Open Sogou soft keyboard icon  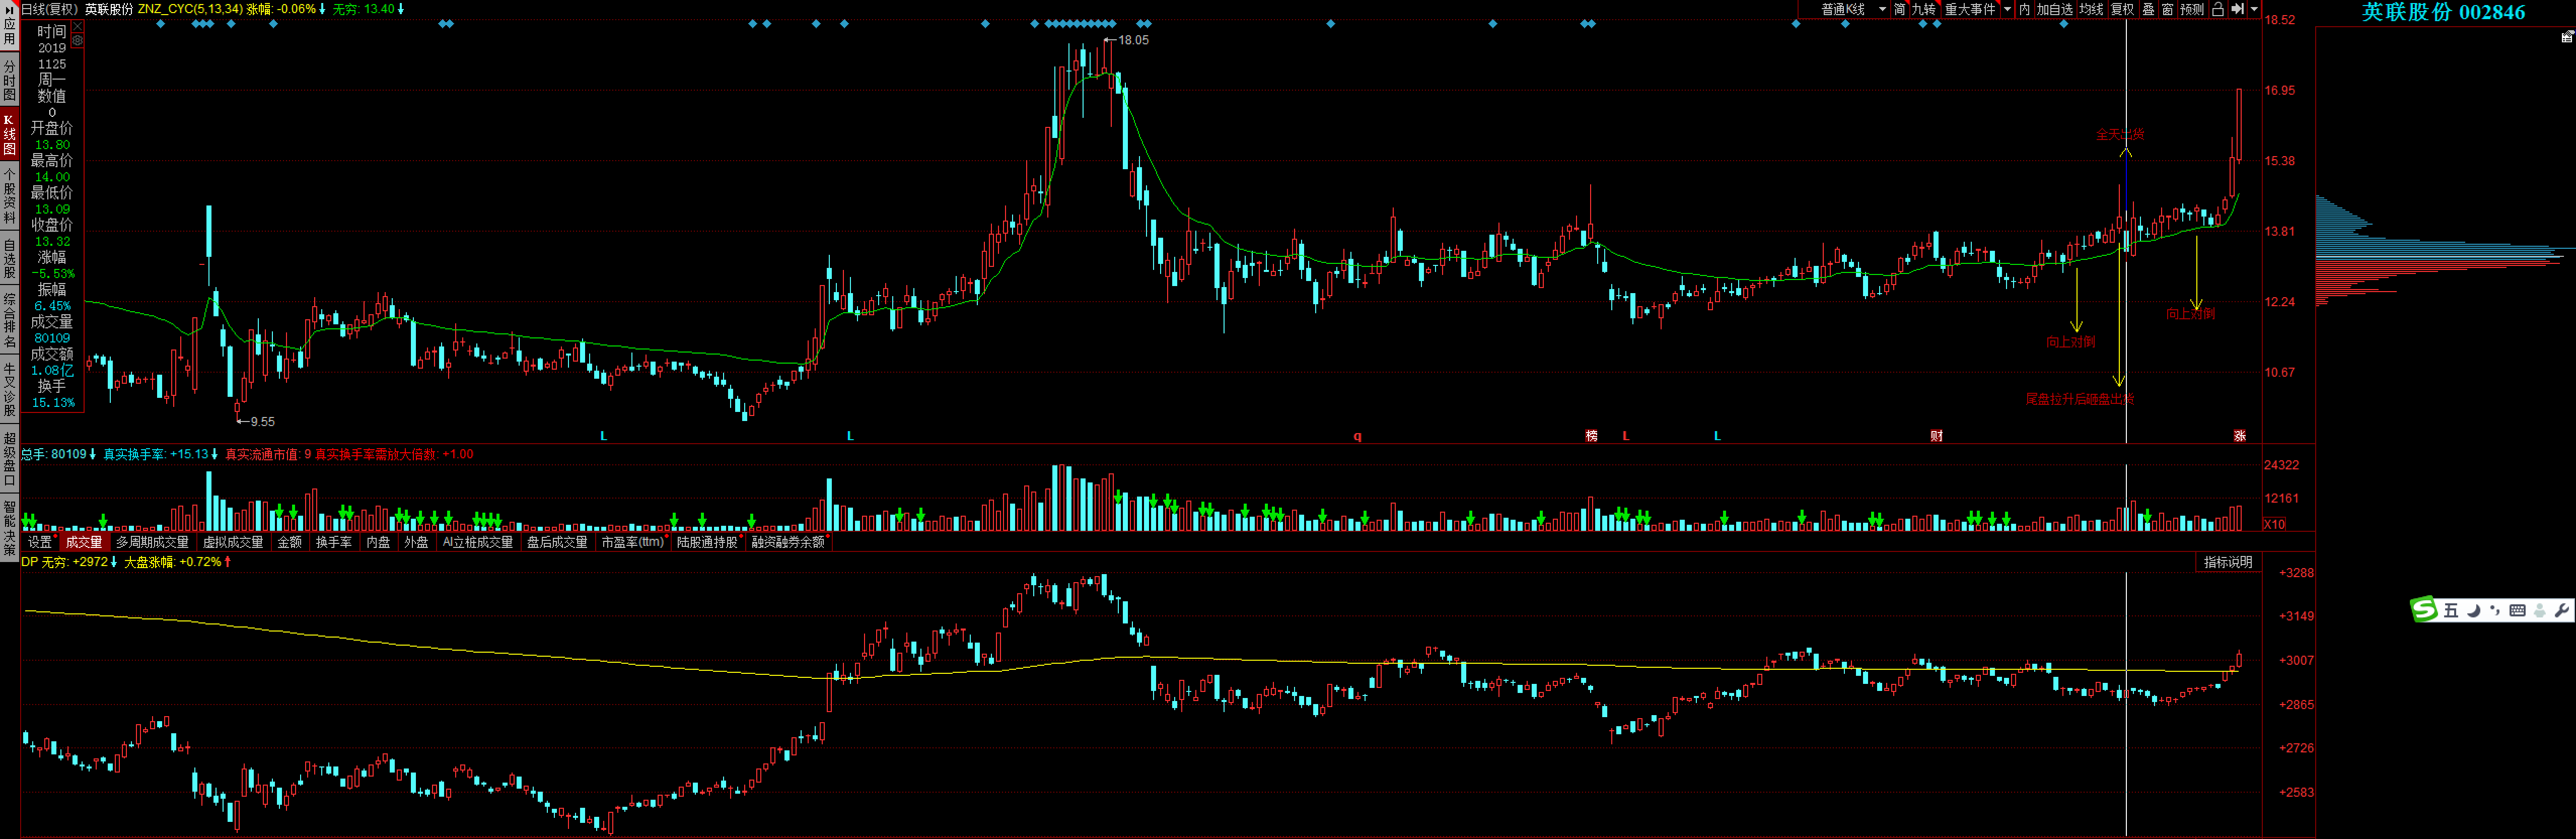tap(2517, 610)
